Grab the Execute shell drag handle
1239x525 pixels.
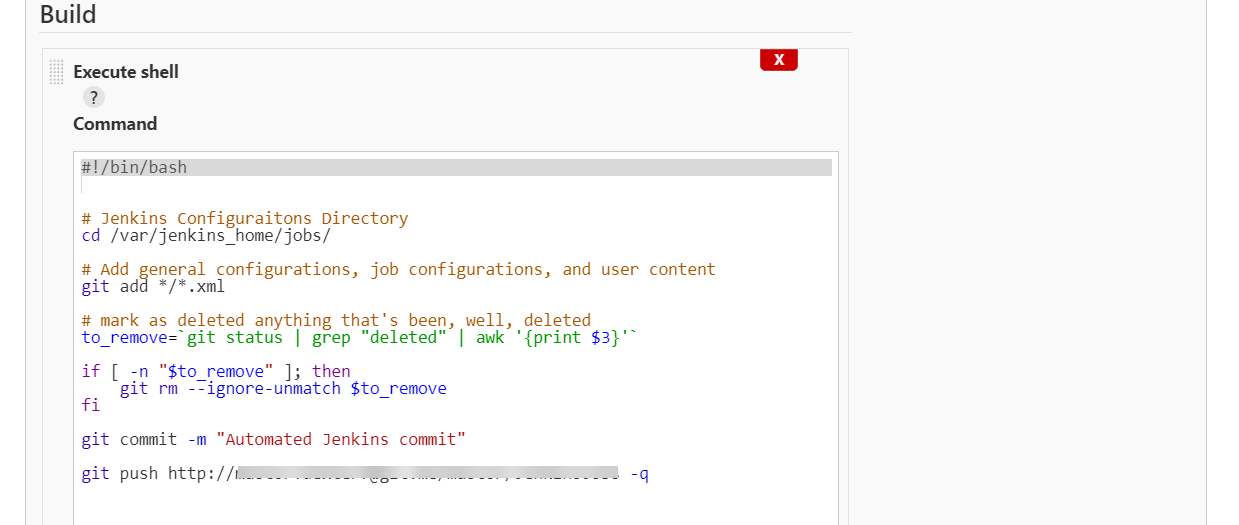[56, 72]
